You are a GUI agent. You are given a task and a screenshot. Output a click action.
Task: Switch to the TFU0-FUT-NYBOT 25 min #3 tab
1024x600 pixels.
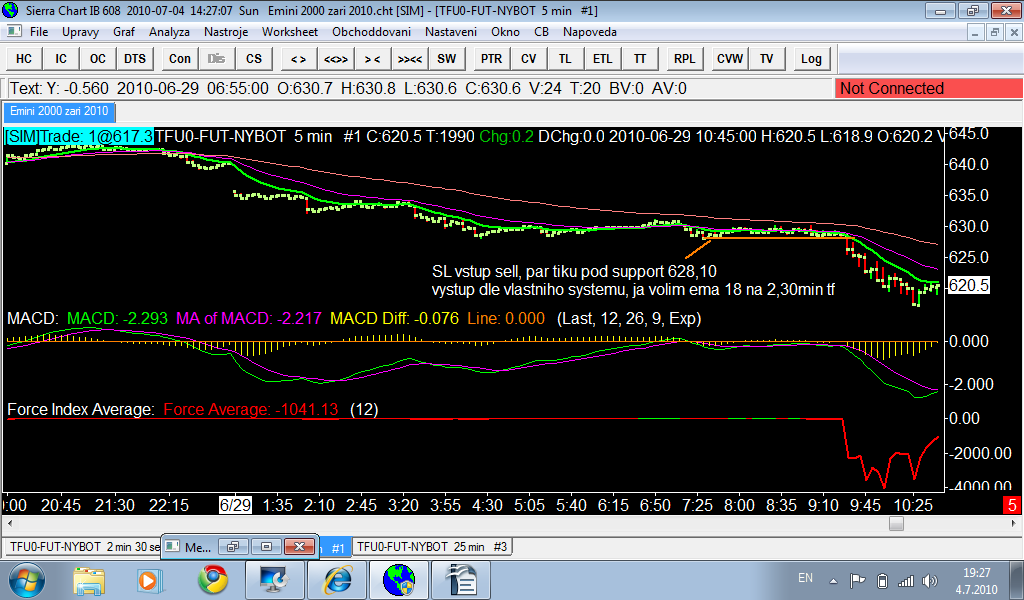point(433,547)
